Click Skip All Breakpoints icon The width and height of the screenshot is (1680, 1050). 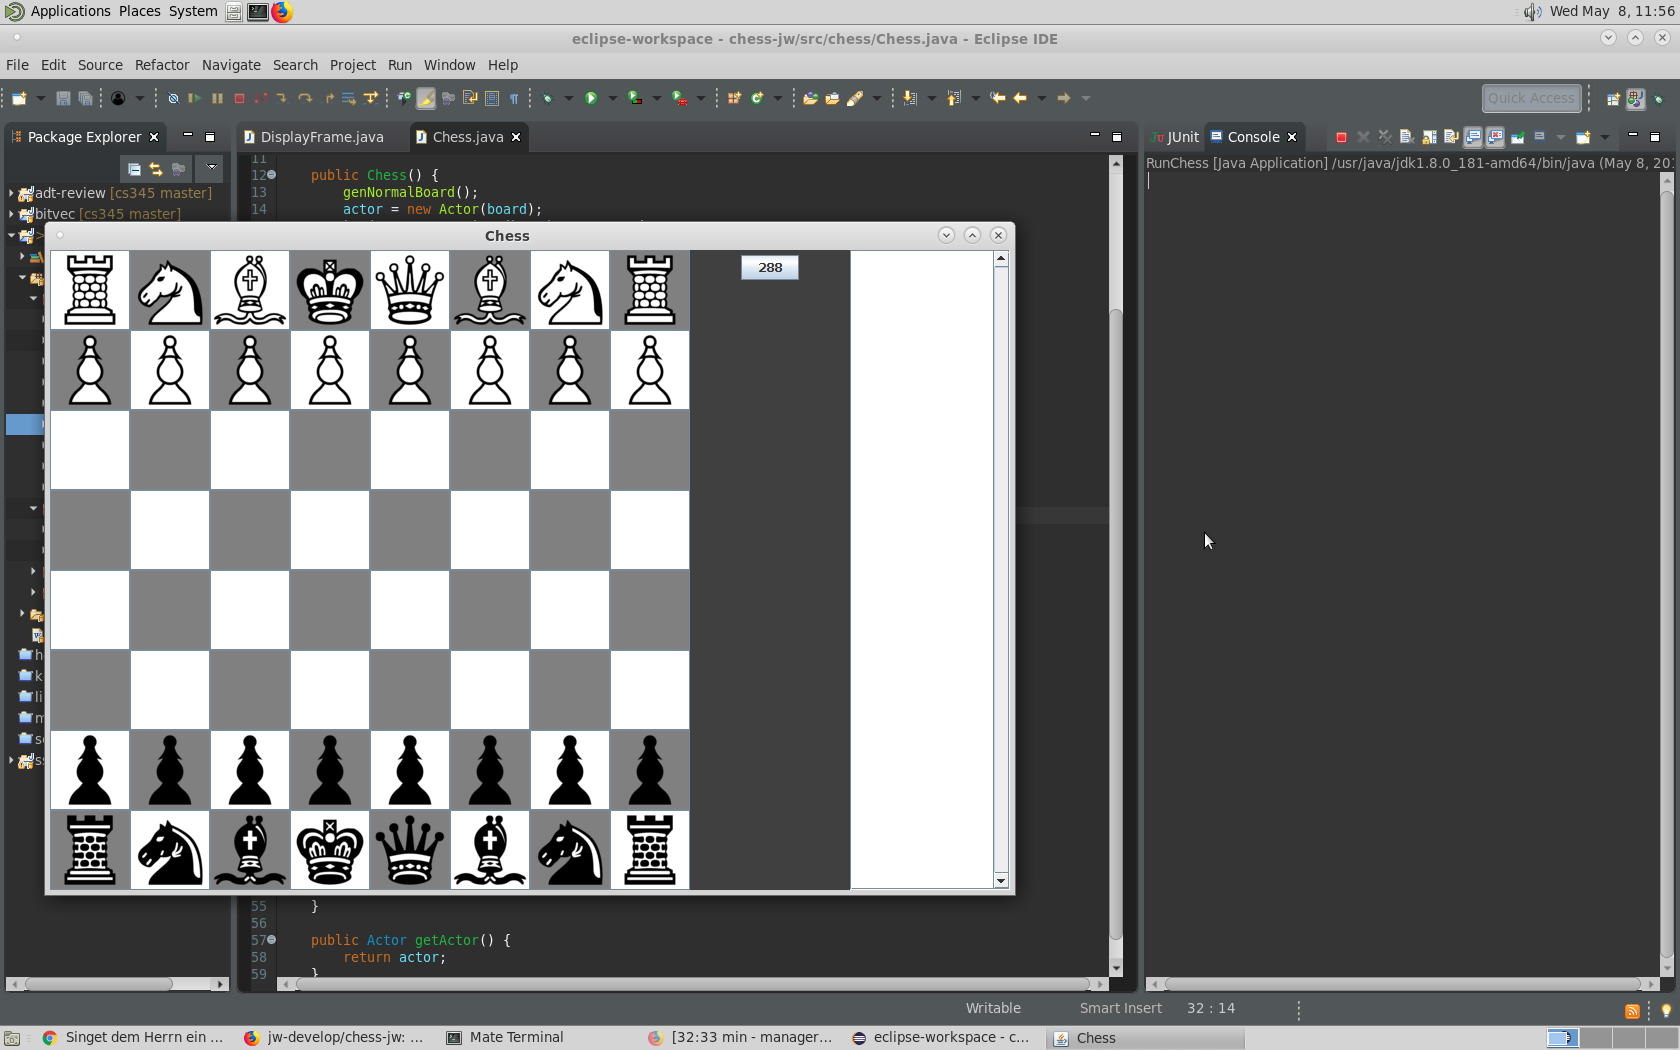pyautogui.click(x=173, y=98)
